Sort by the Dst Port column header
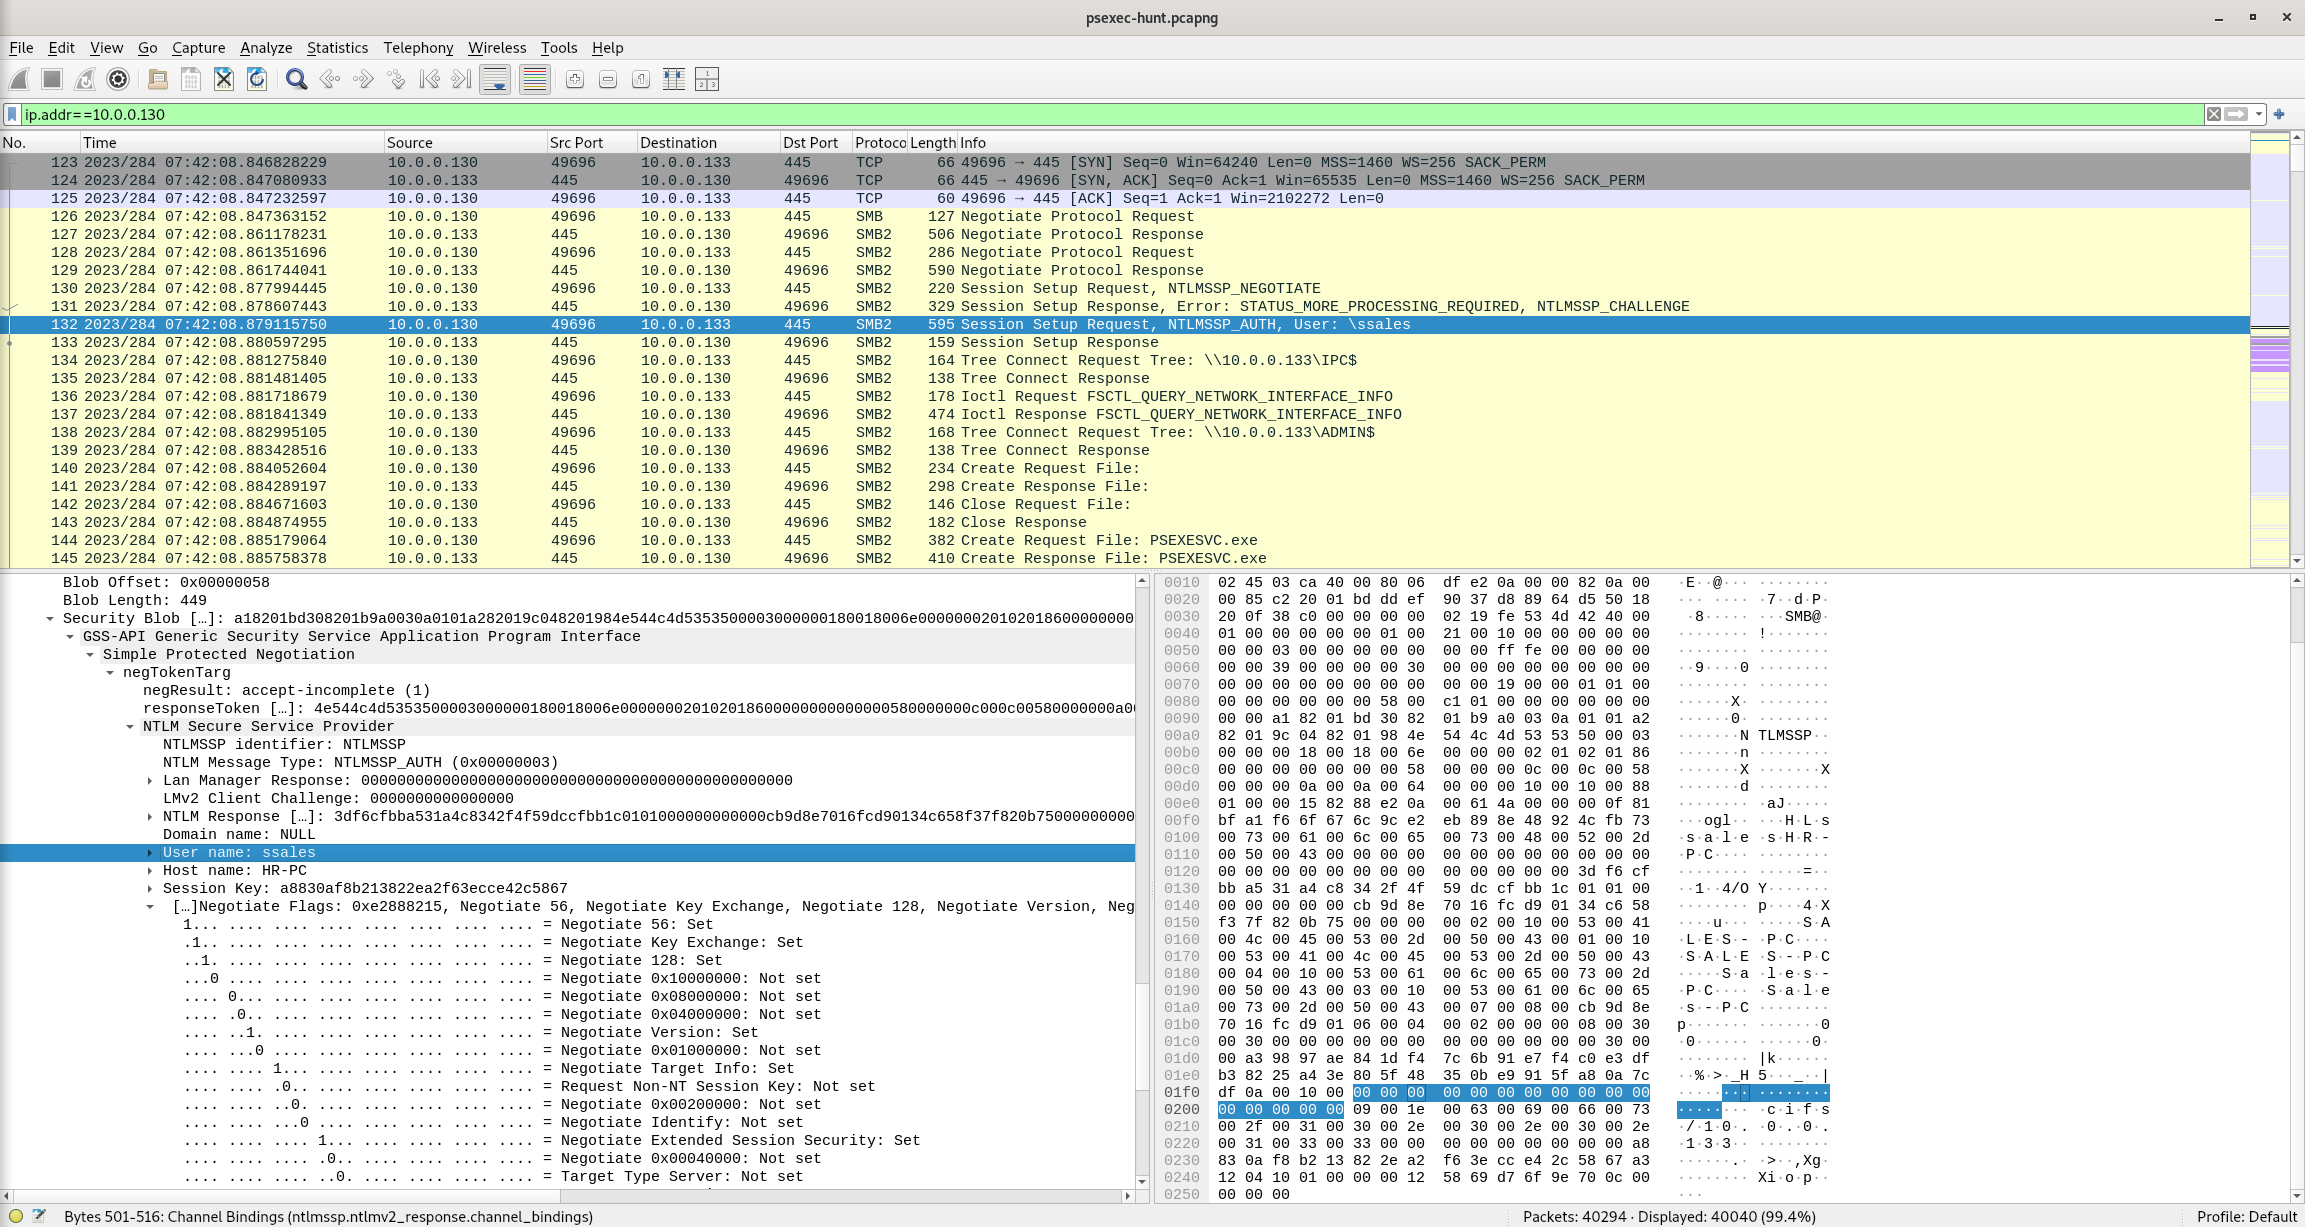Viewport: 2305px width, 1227px height. (816, 142)
